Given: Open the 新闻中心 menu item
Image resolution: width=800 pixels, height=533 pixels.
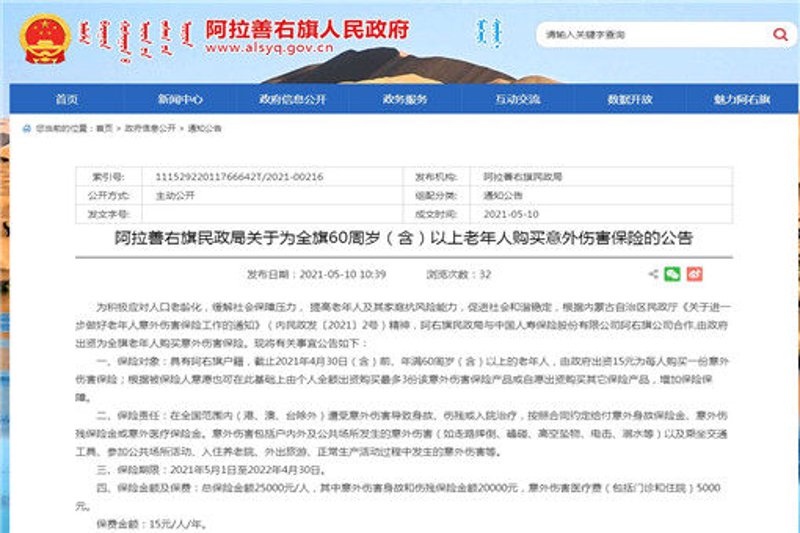Looking at the screenshot, I should [180, 99].
